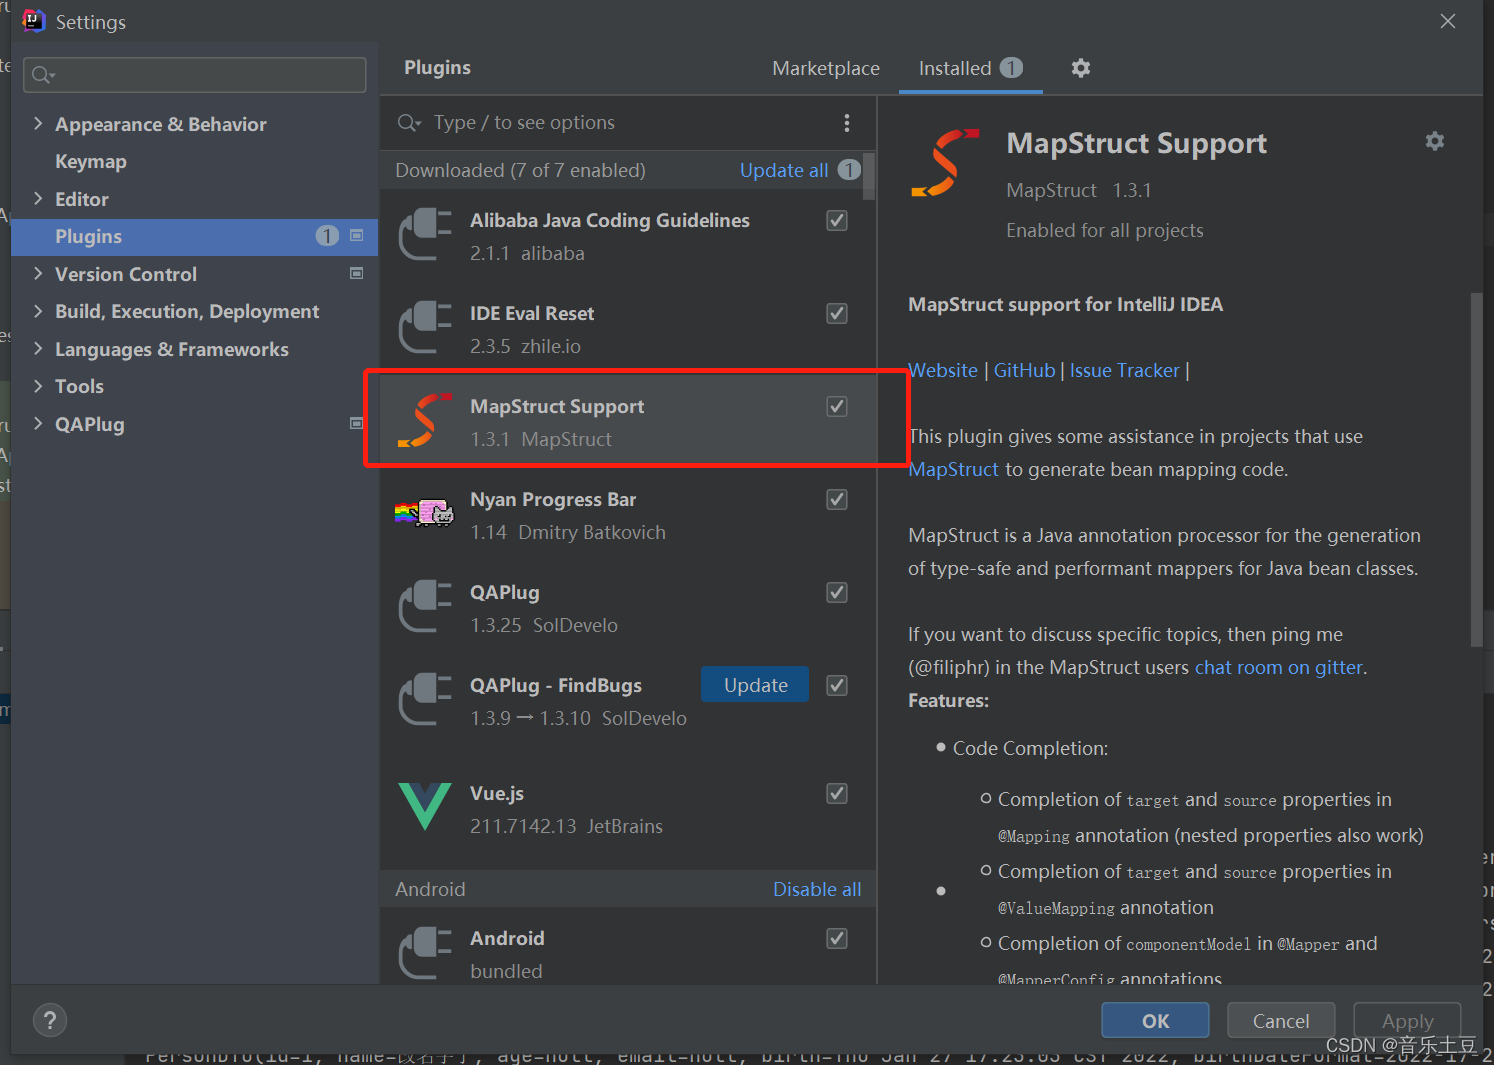Click Update all plugins link

[784, 170]
